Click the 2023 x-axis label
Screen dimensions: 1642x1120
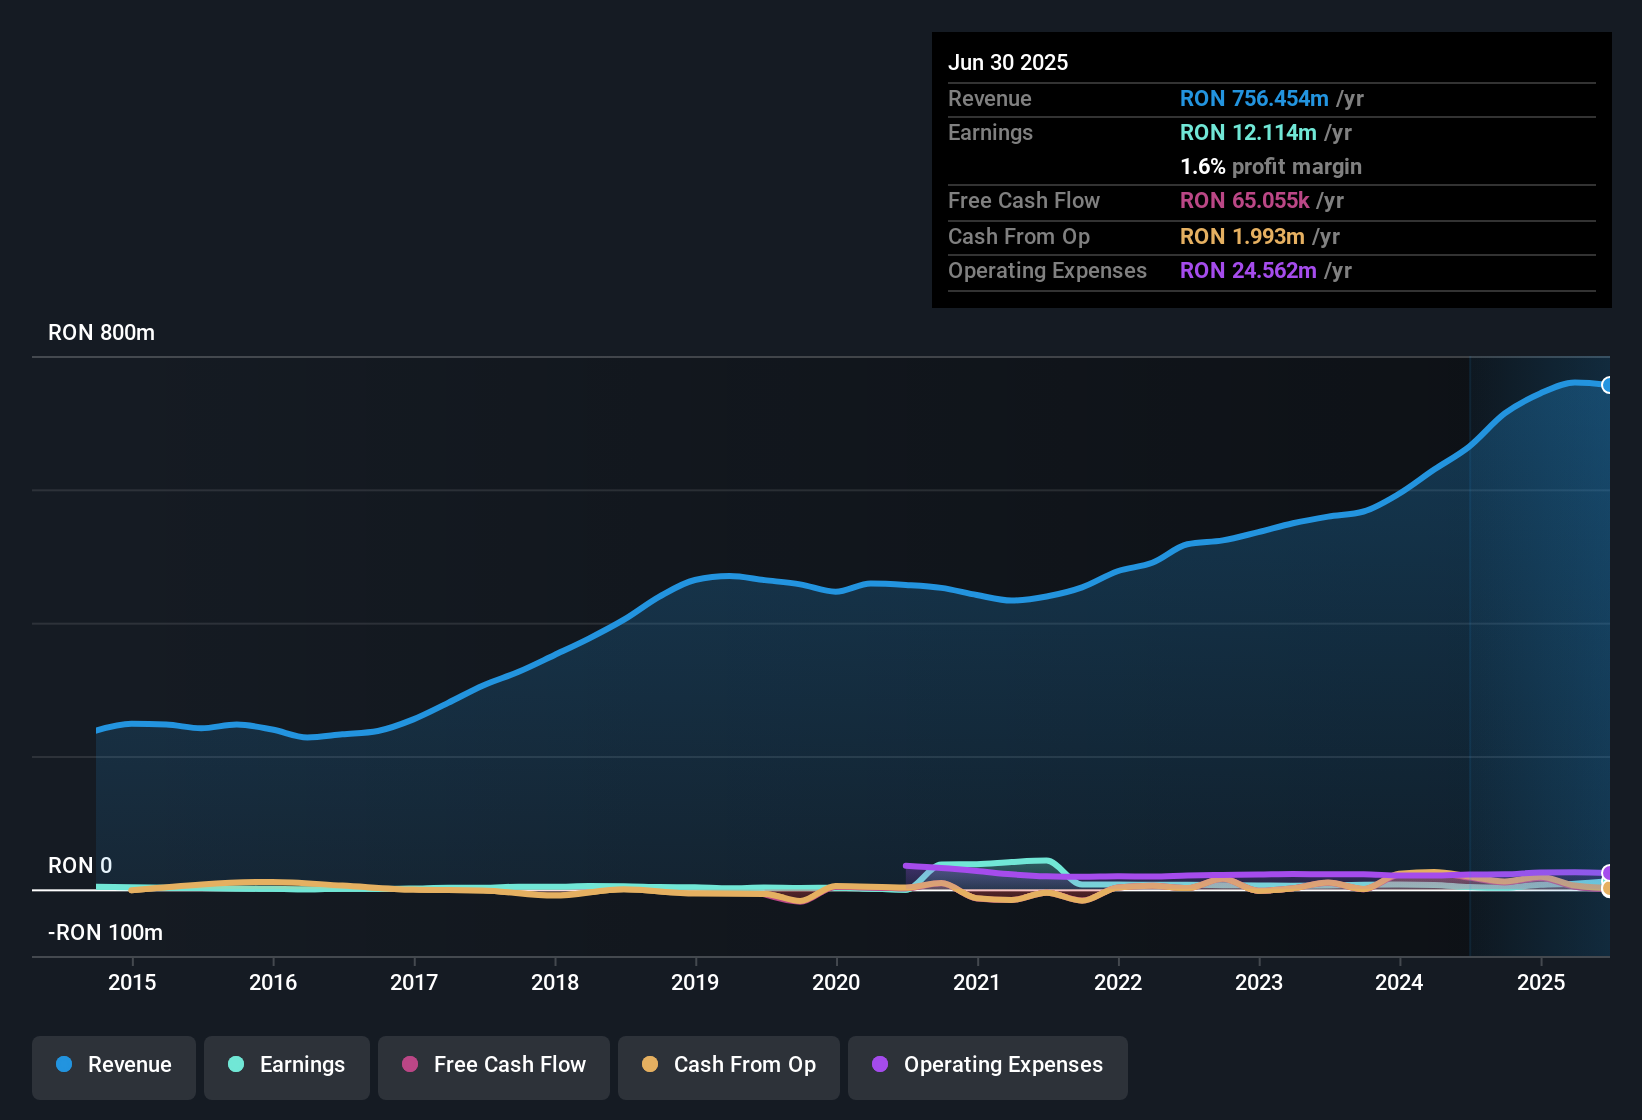point(1259,982)
